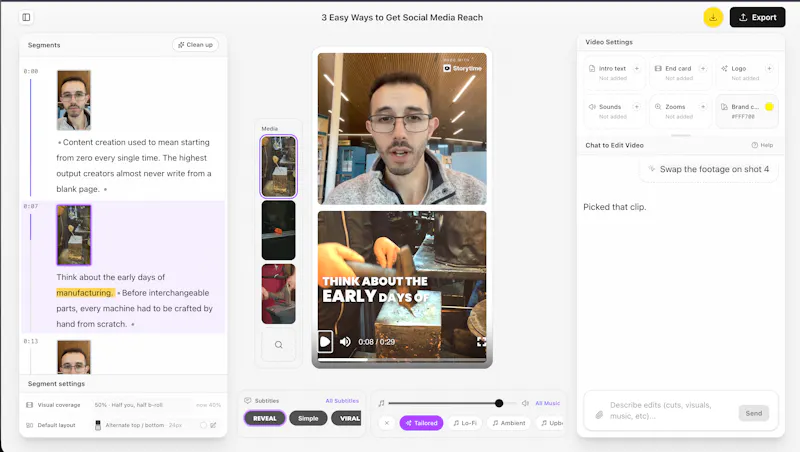Click the Sounds speaker icon
This screenshot has height=452, width=800.
pyautogui.click(x=592, y=107)
